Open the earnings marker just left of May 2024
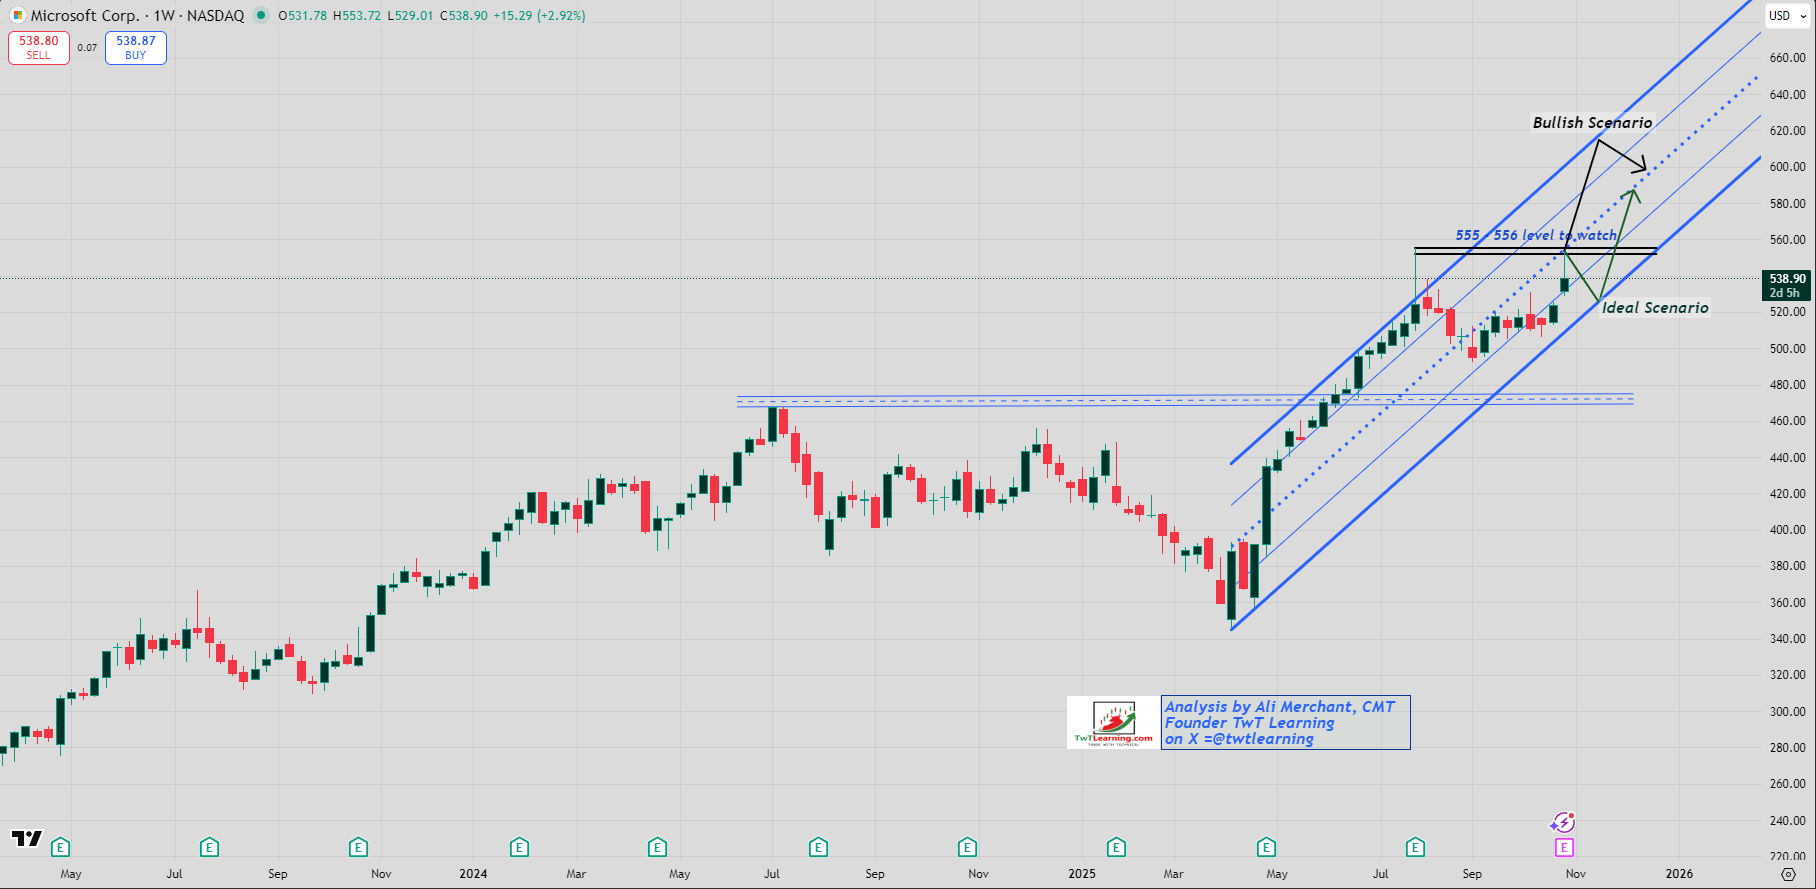This screenshot has width=1816, height=889. tap(657, 848)
